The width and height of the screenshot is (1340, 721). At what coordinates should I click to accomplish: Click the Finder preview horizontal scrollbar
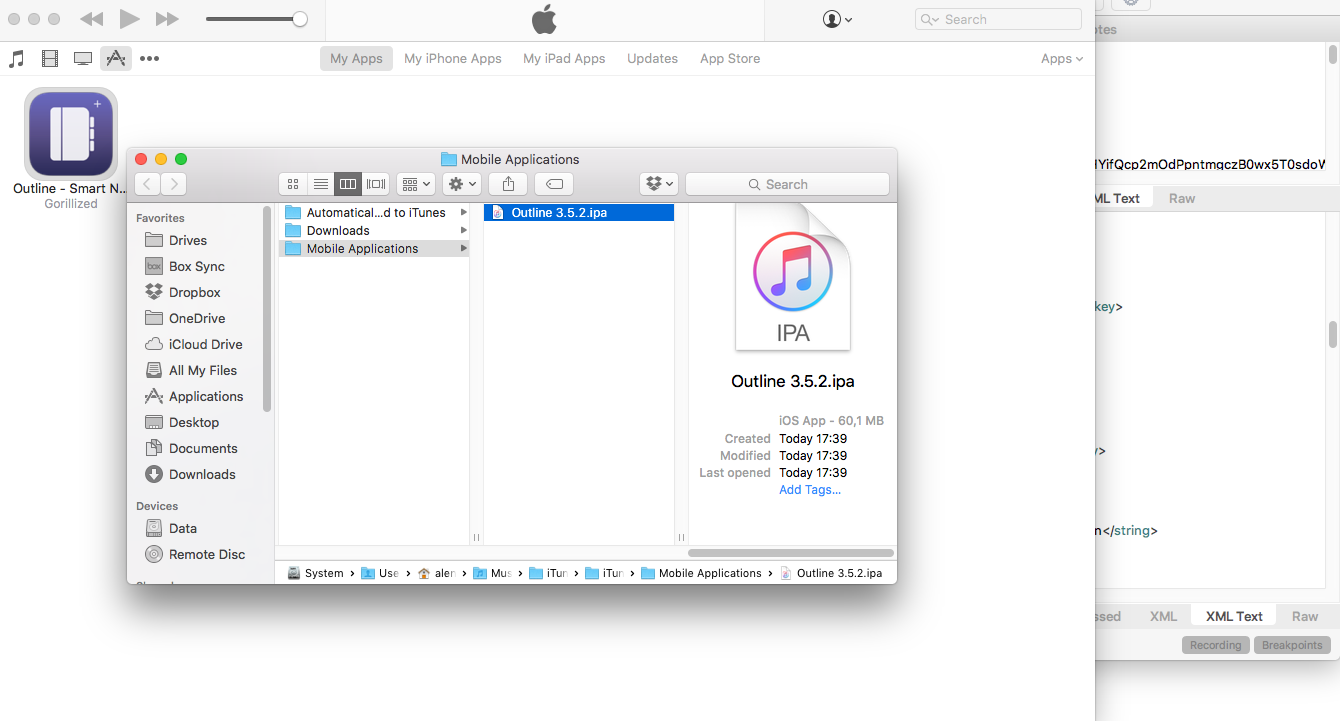(x=791, y=553)
